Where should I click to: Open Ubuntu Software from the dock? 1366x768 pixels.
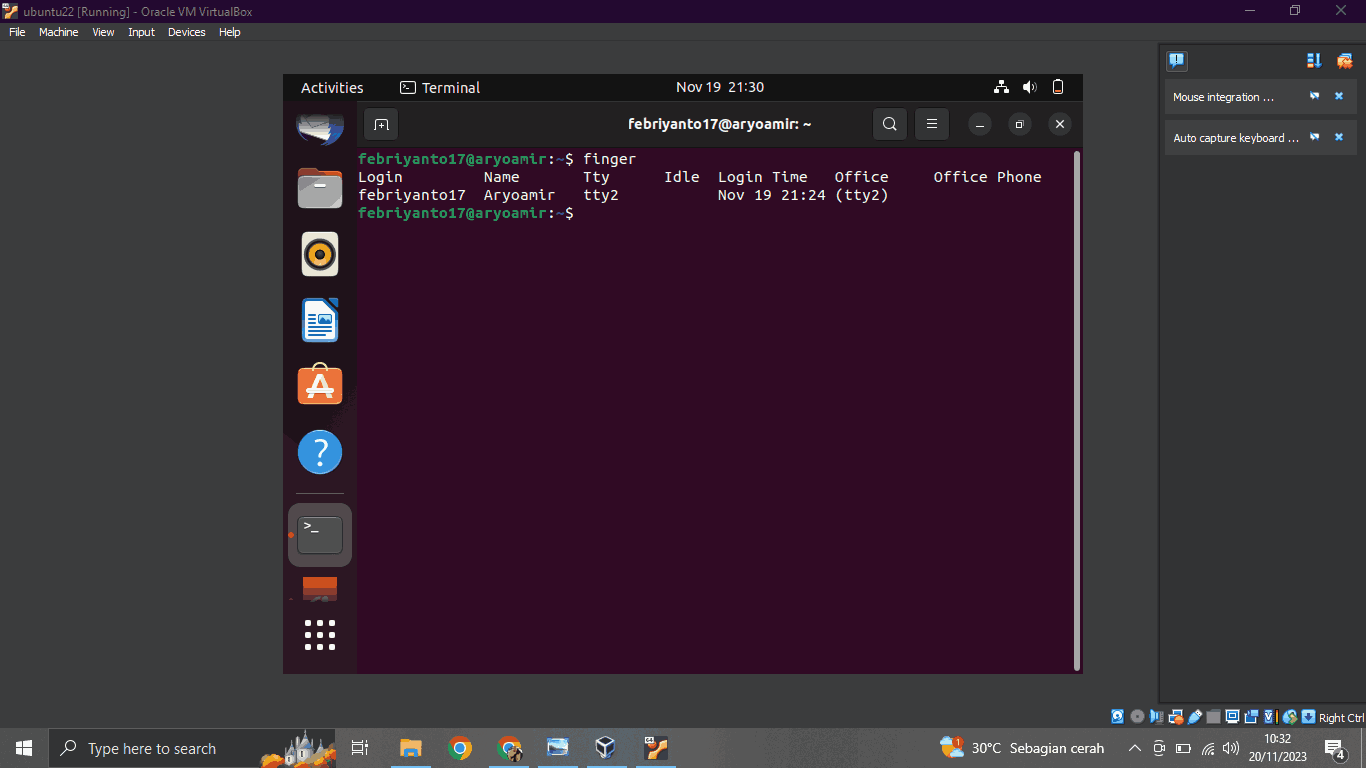click(320, 385)
